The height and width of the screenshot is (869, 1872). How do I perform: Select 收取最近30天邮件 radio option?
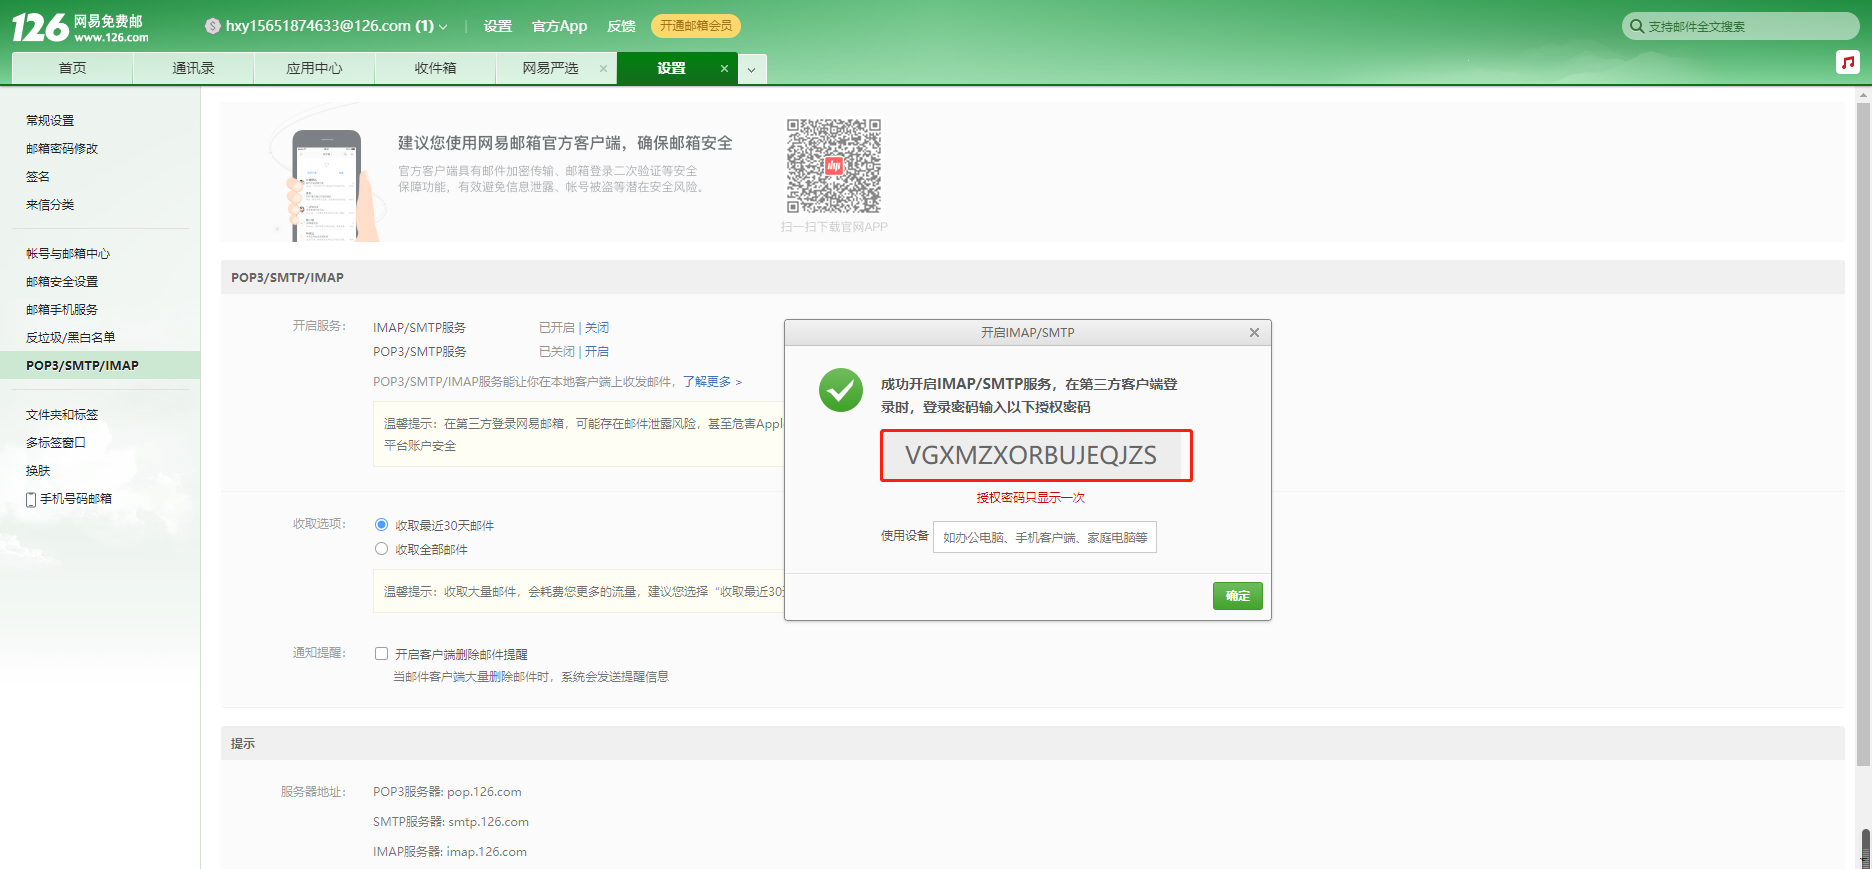pos(381,524)
